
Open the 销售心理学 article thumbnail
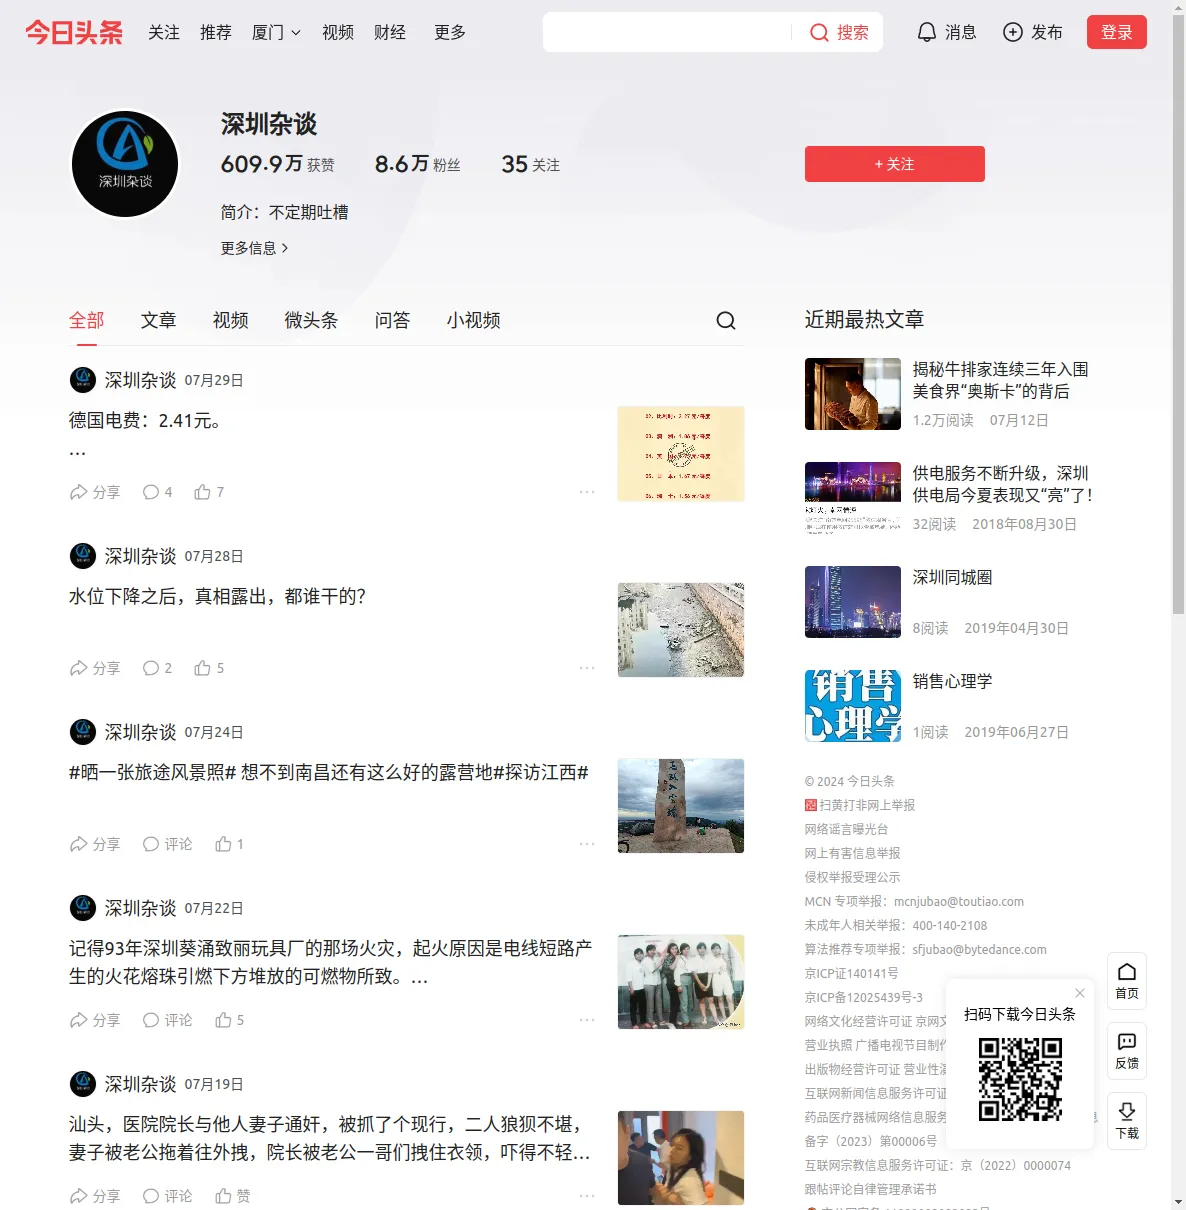[853, 706]
